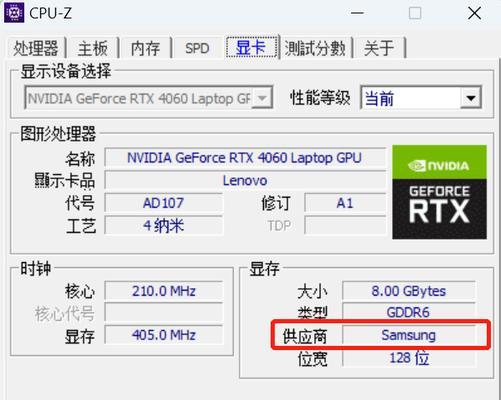Open the 内存 tab

point(145,48)
